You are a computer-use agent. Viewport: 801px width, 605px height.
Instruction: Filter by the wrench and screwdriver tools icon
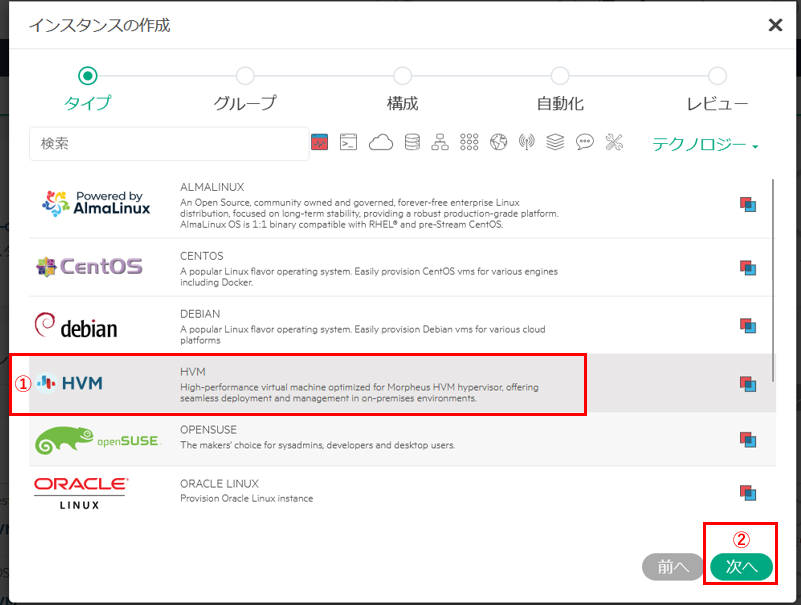614,142
